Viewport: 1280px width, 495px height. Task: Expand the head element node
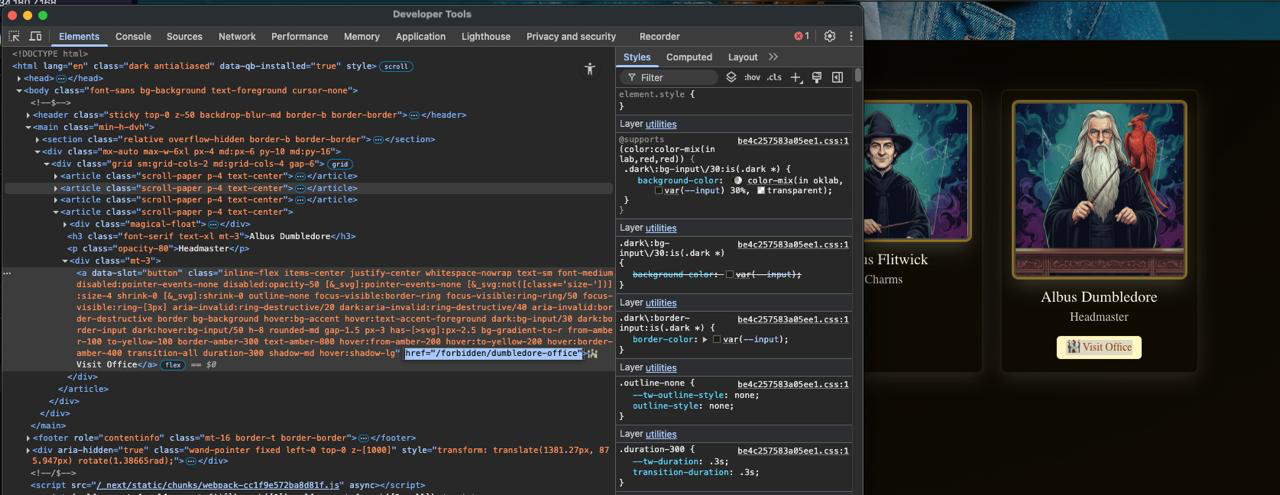(x=21, y=78)
